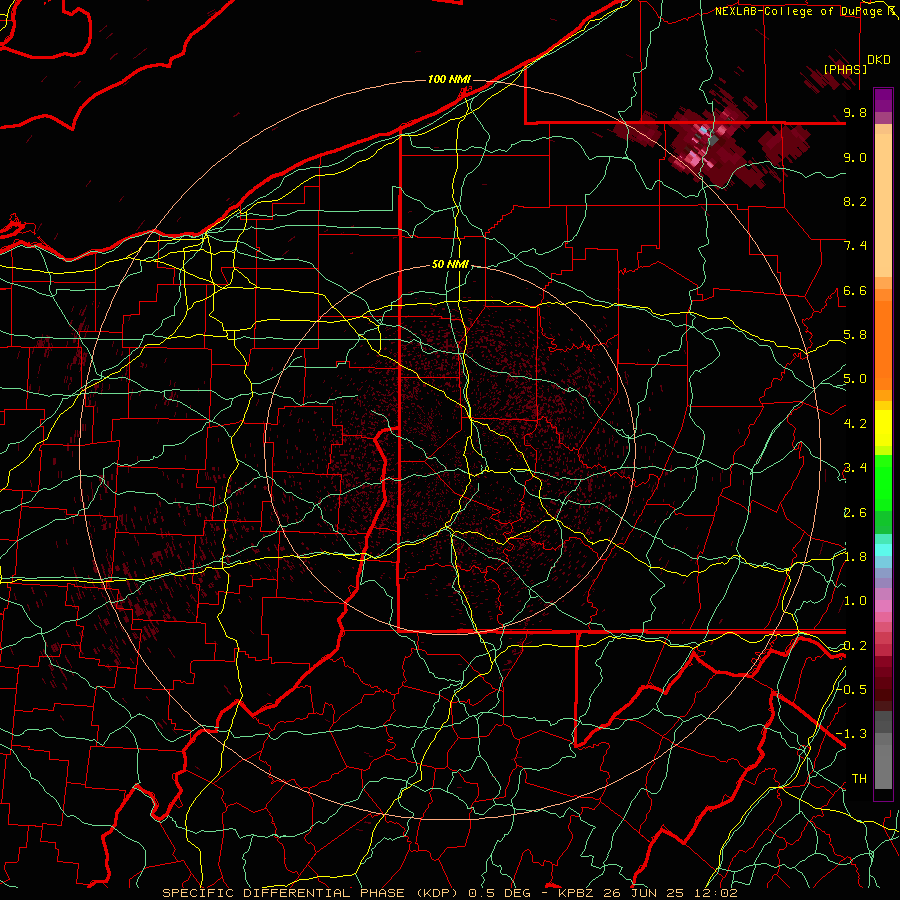Viewport: 900px width, 900px height.
Task: Click the TH label at legend bottom
Action: (x=859, y=779)
